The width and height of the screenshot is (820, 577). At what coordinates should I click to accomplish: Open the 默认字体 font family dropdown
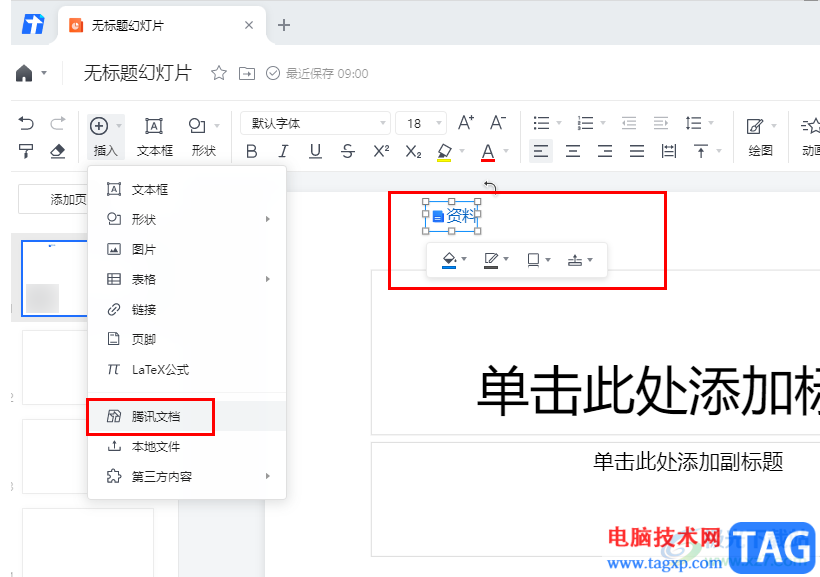(315, 123)
